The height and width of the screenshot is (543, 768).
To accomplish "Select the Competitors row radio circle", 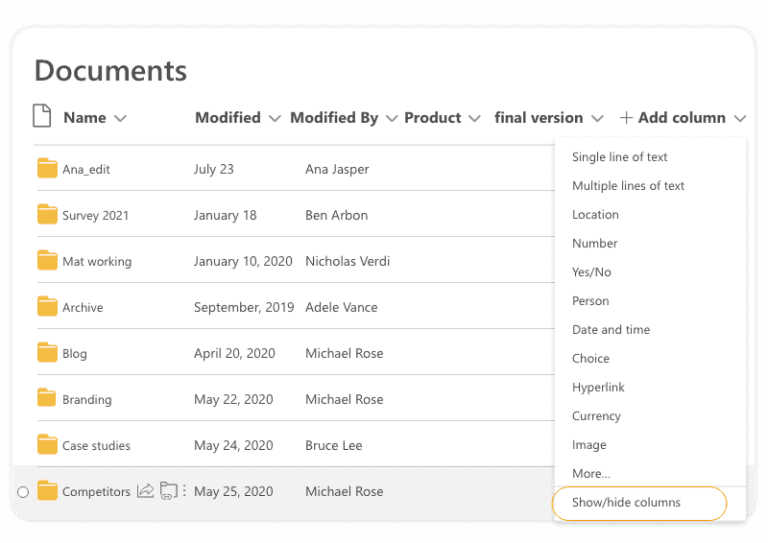I will pos(23,492).
